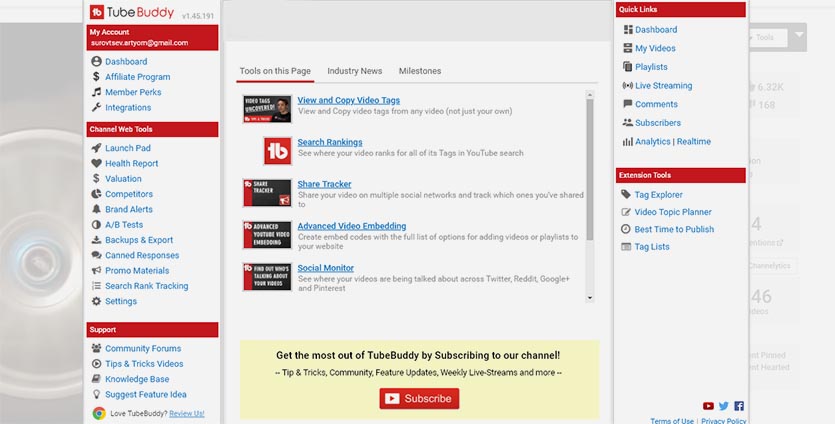Image resolution: width=835 pixels, height=424 pixels.
Task: Click the Suggest Feature Idea lightbulb icon
Action: [96, 394]
